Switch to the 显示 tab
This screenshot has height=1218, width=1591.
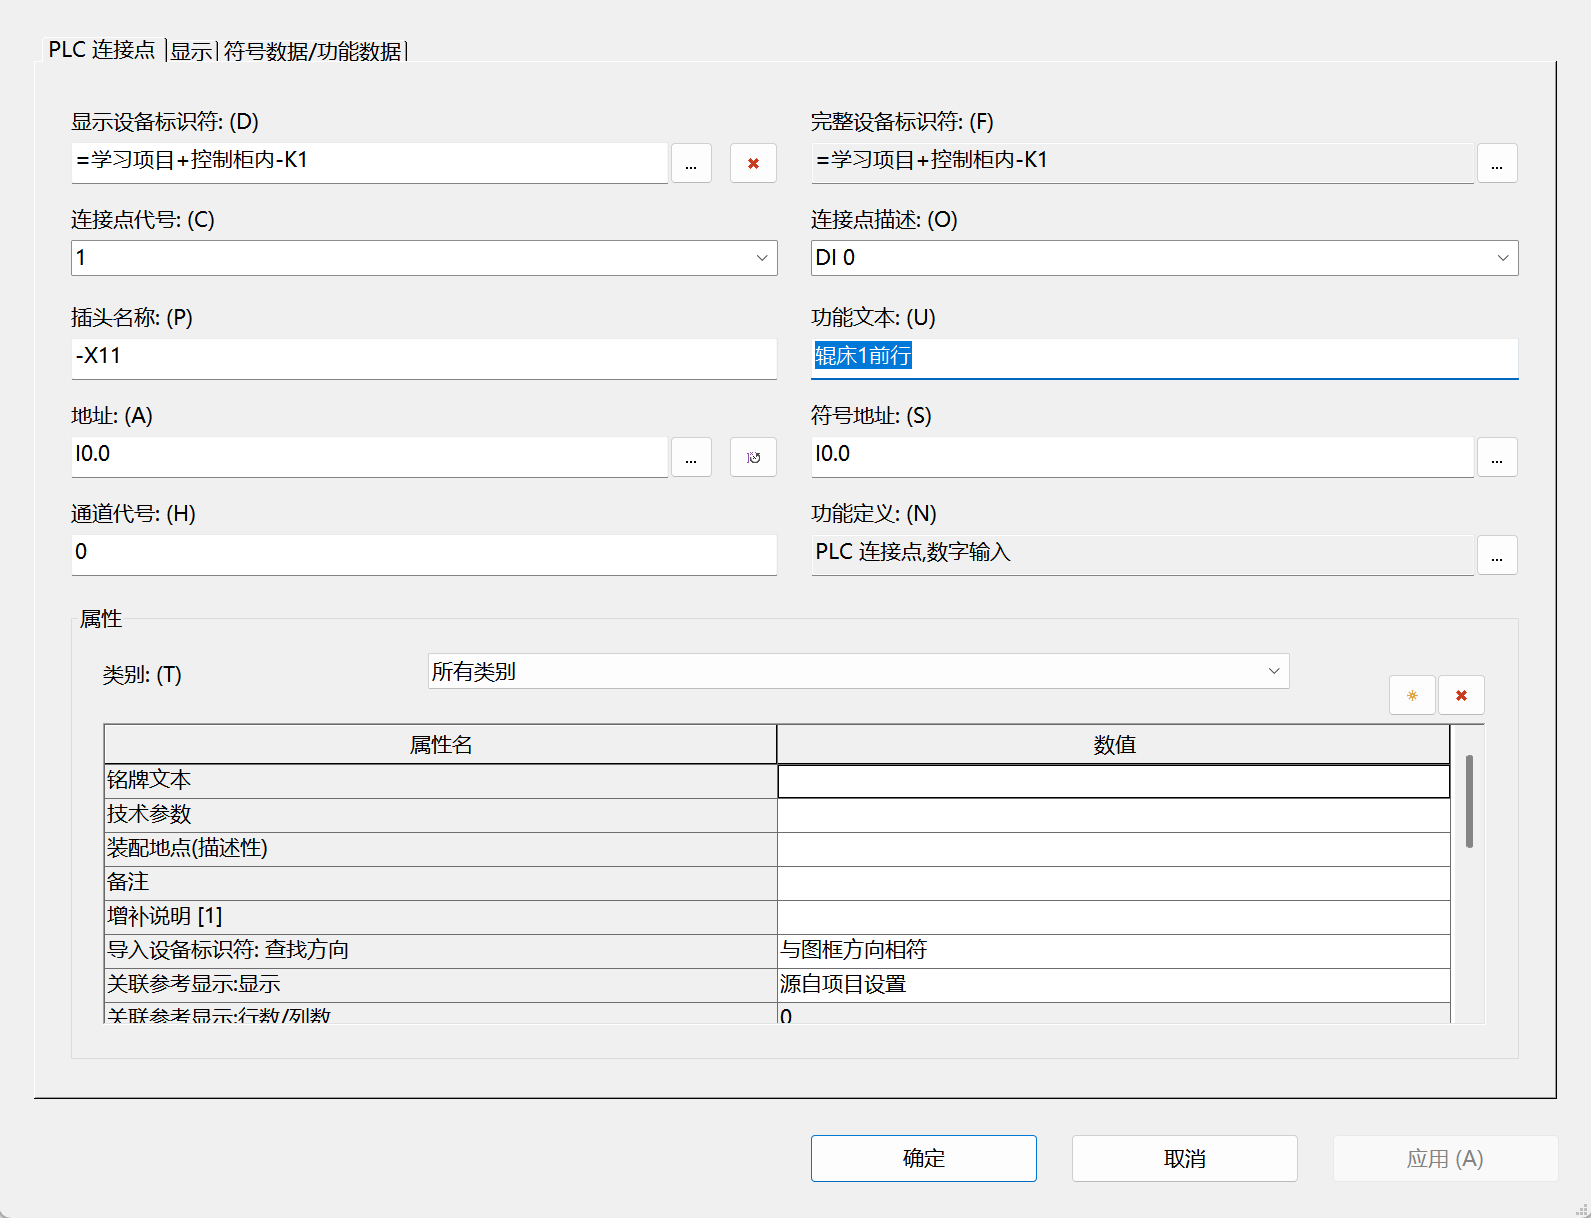click(191, 51)
